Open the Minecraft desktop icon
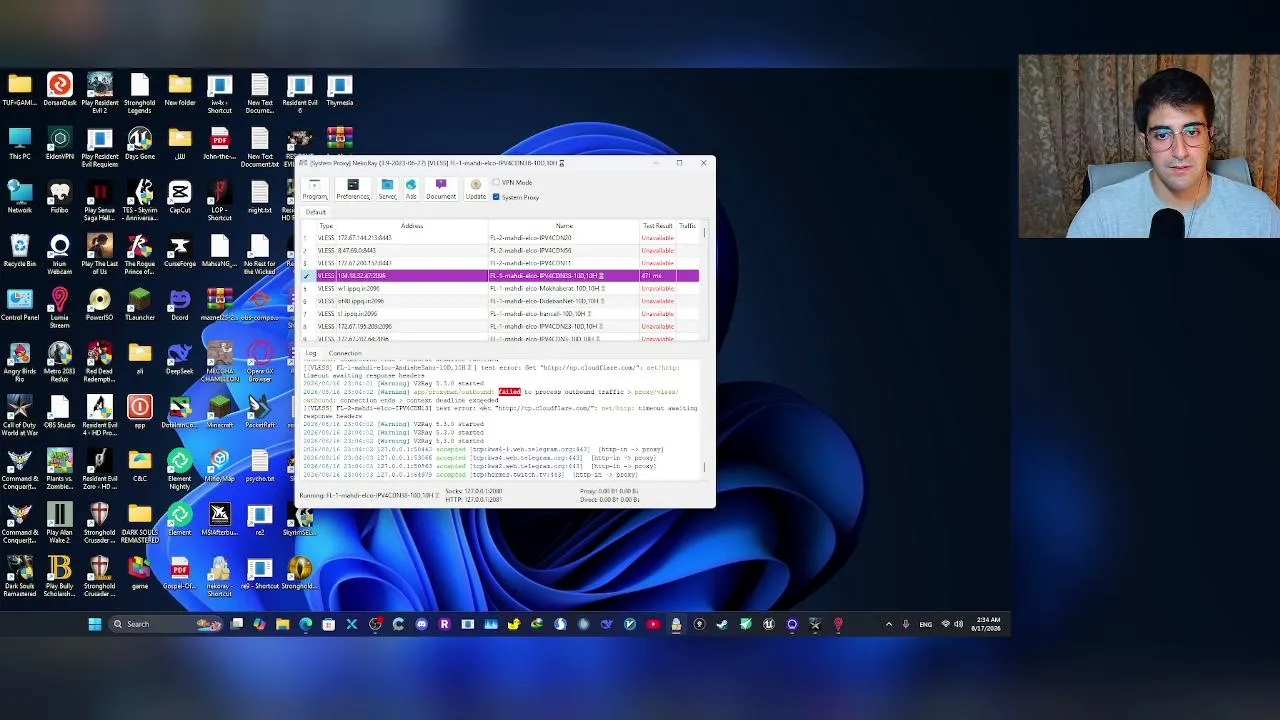Screen dimensions: 1280x720 (219, 413)
